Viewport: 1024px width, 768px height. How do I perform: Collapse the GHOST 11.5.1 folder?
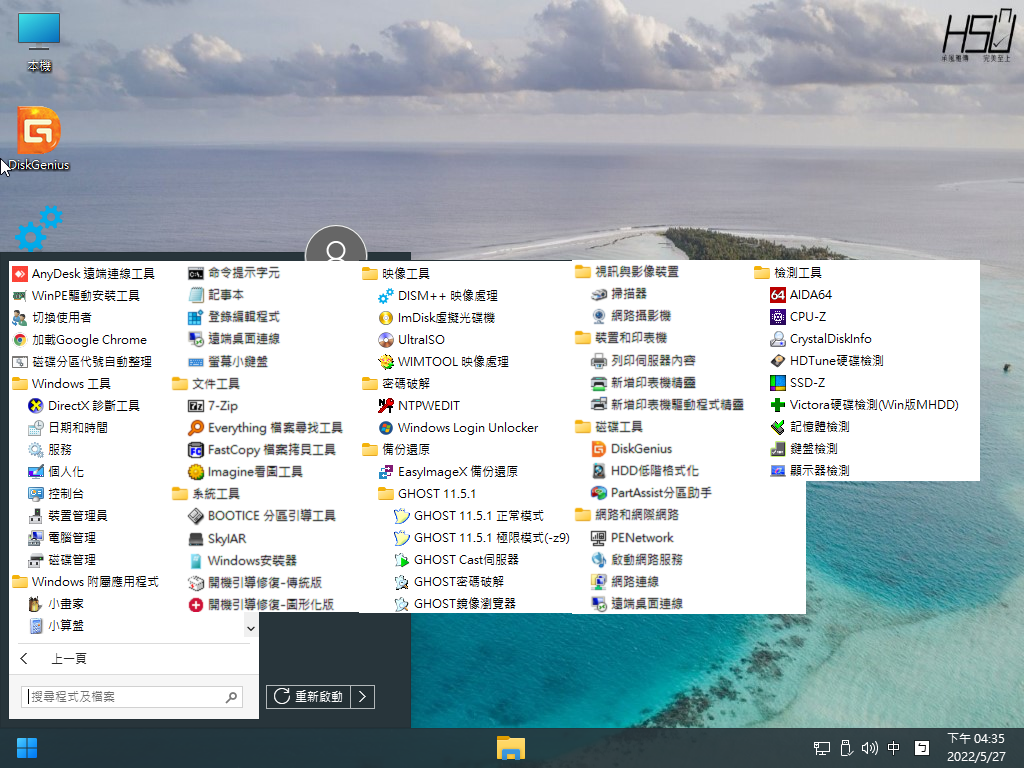(x=428, y=494)
